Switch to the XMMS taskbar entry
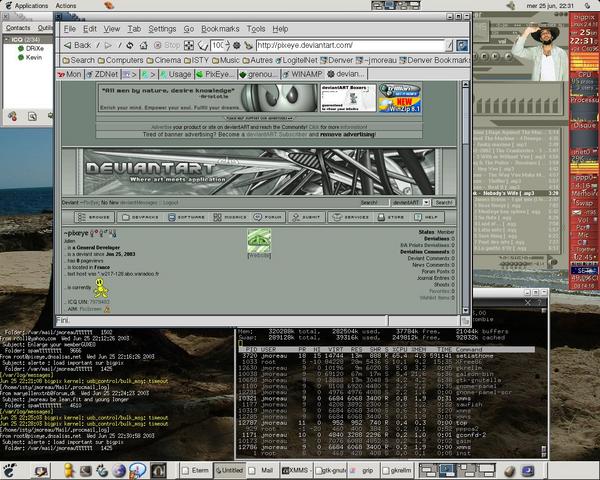Screen dimensions: 600x480 coord(297,470)
